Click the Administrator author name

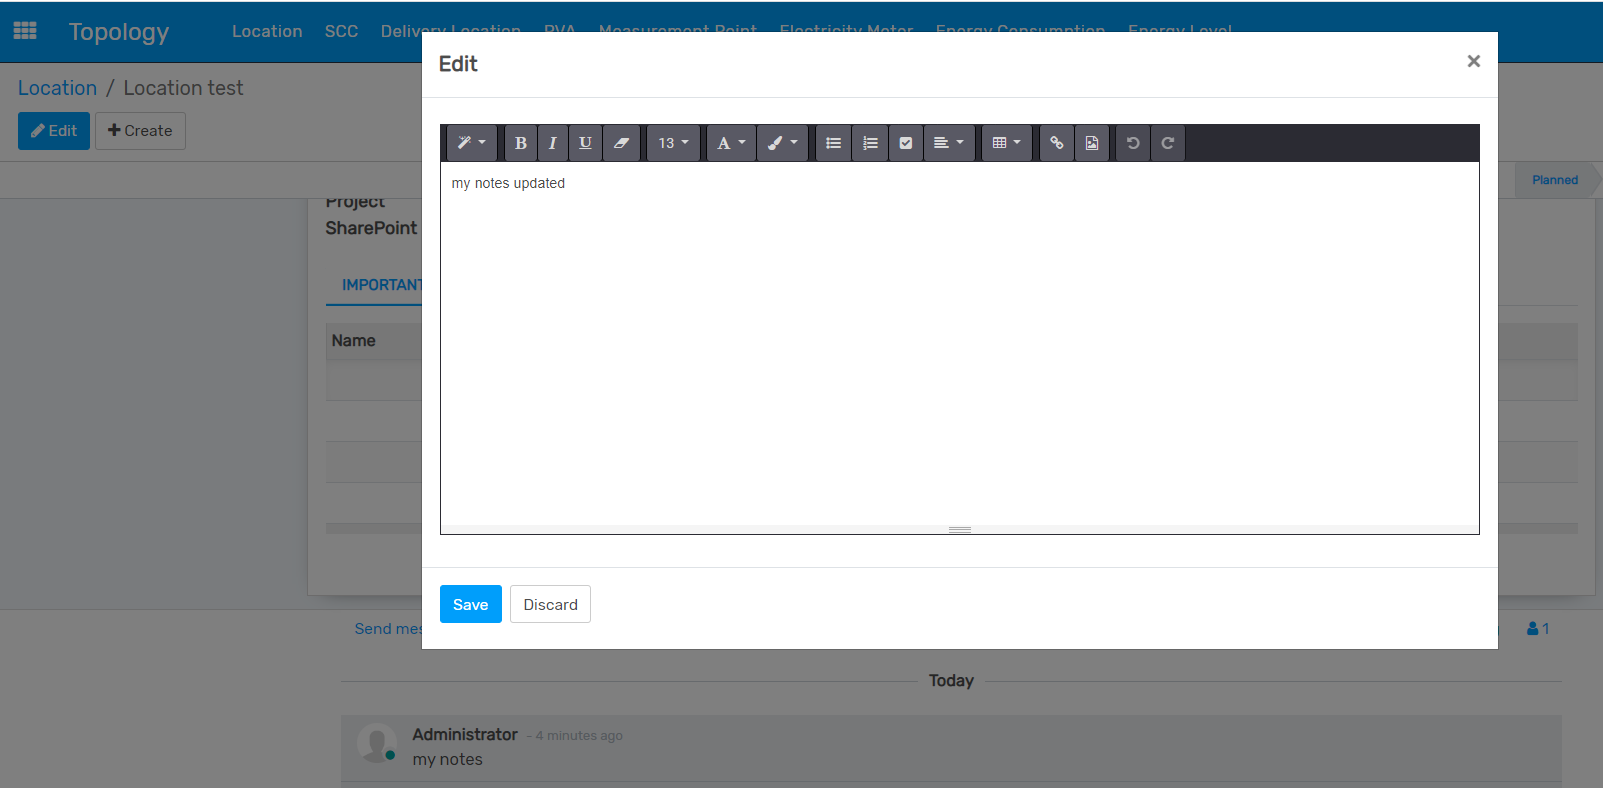pyautogui.click(x=465, y=734)
